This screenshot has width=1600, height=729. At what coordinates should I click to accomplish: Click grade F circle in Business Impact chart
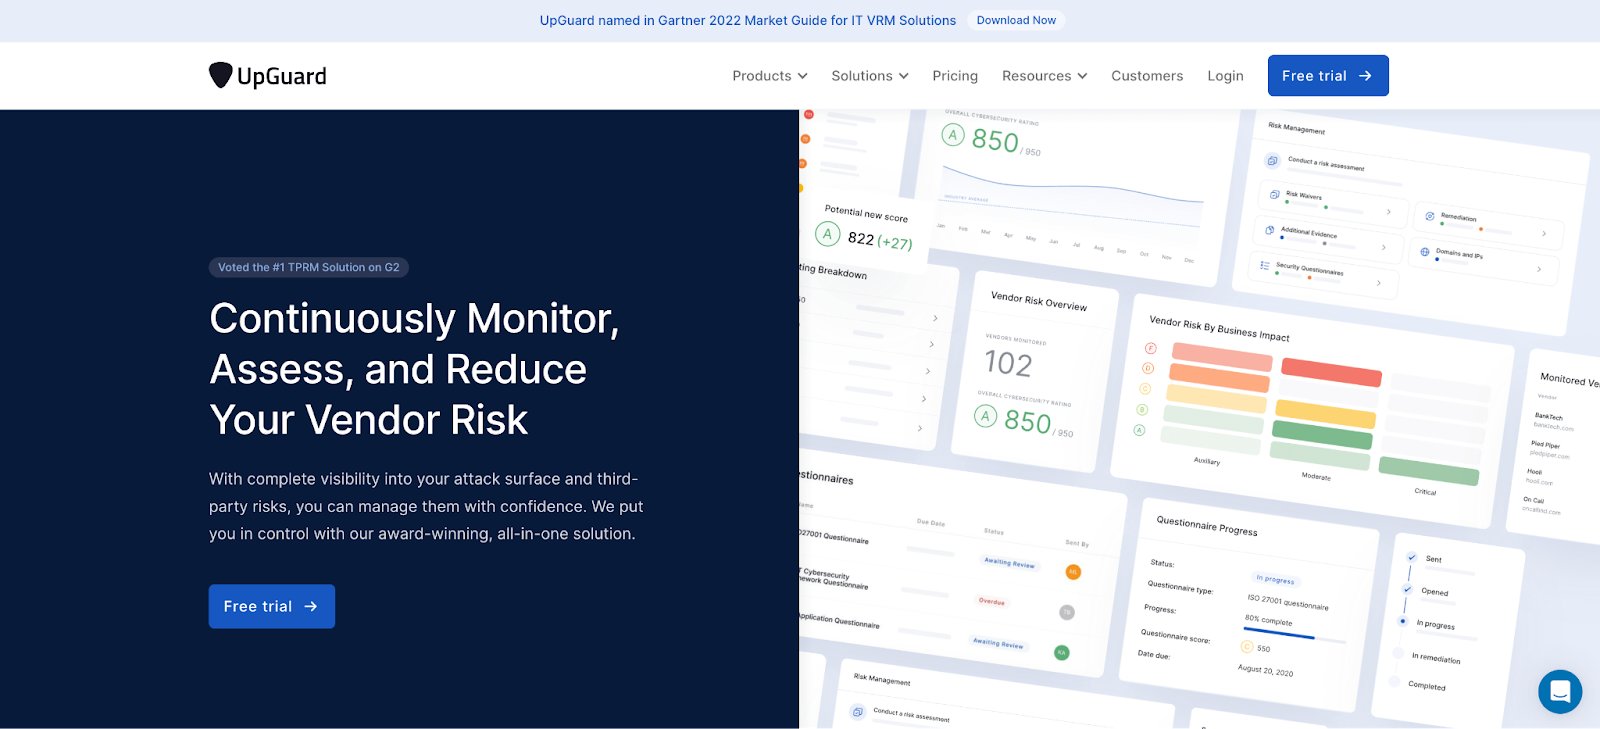(1150, 348)
